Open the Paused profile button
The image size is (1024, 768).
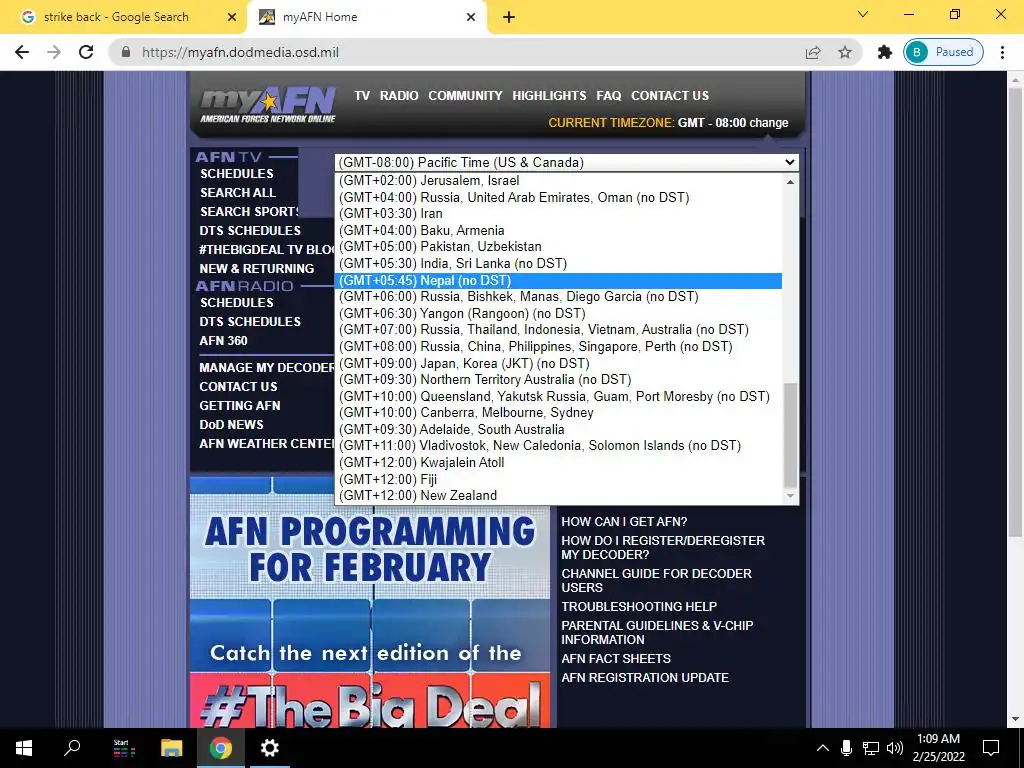[x=943, y=52]
